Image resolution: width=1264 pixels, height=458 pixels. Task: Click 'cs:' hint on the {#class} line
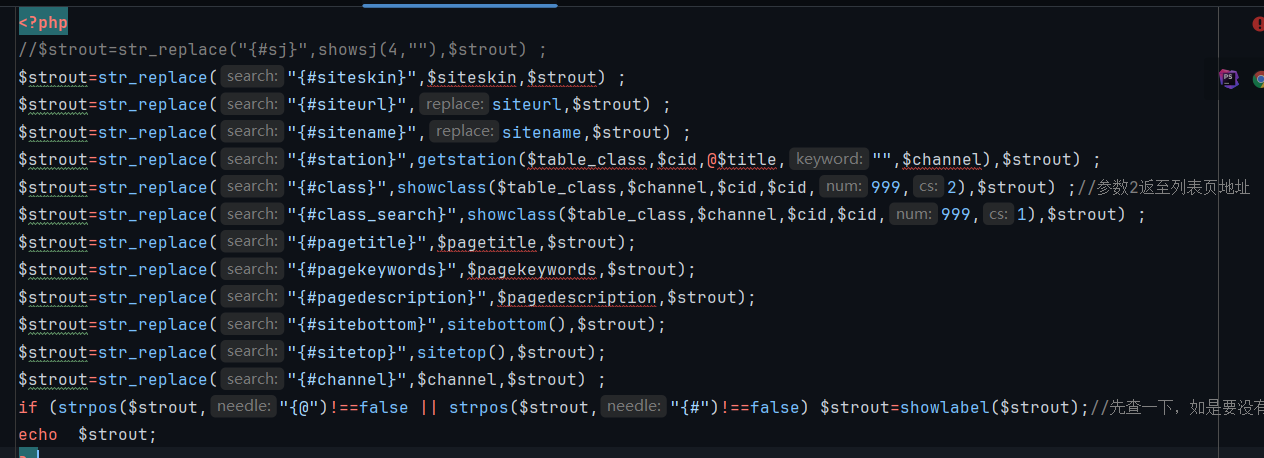point(927,187)
